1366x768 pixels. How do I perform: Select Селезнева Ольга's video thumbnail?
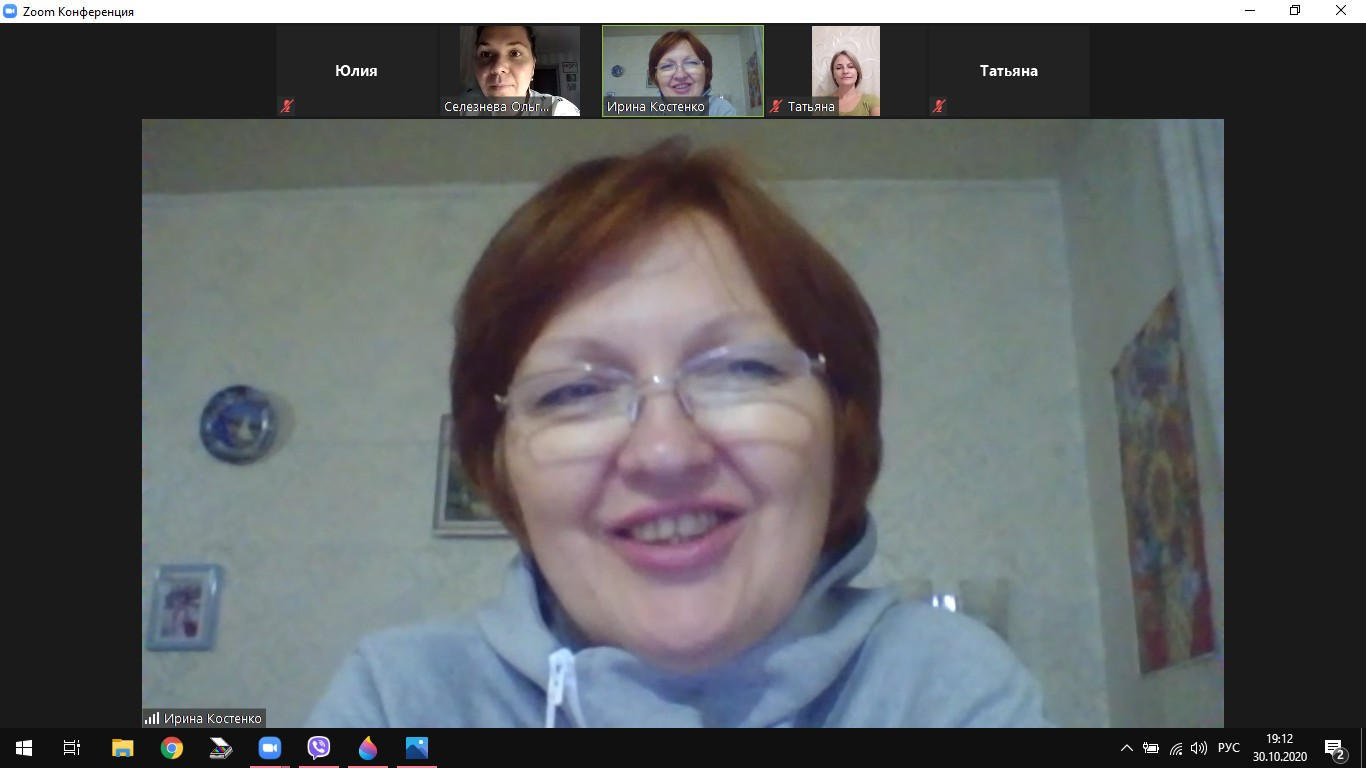click(520, 71)
